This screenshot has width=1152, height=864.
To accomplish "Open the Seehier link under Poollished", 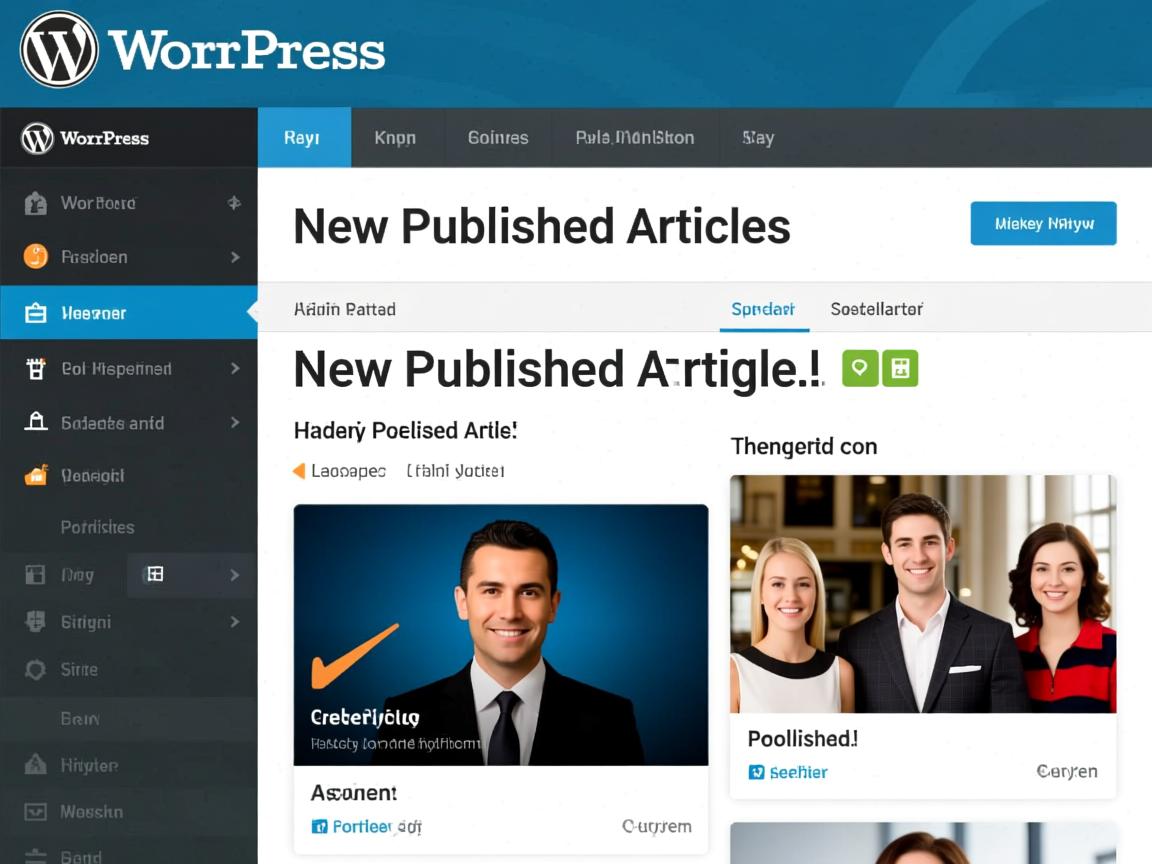I will tap(798, 772).
